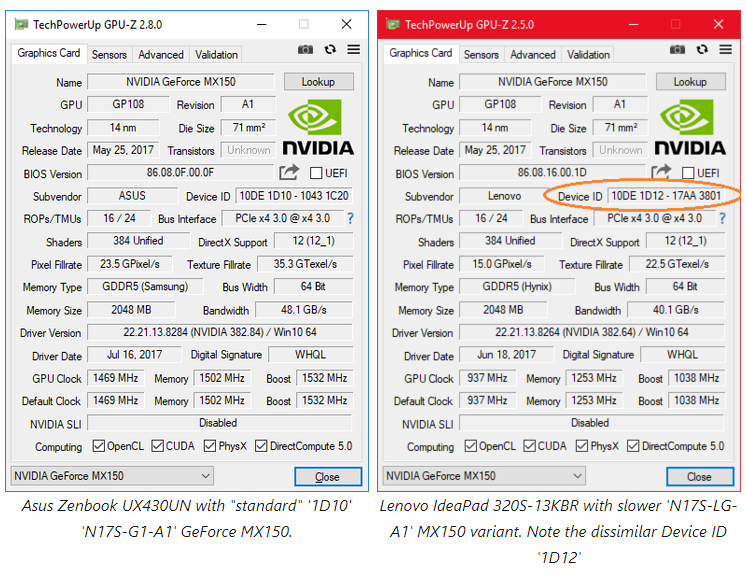Click Pixel Fillrate 23.5 GPixel/s value
The image size is (746, 583).
(x=130, y=264)
